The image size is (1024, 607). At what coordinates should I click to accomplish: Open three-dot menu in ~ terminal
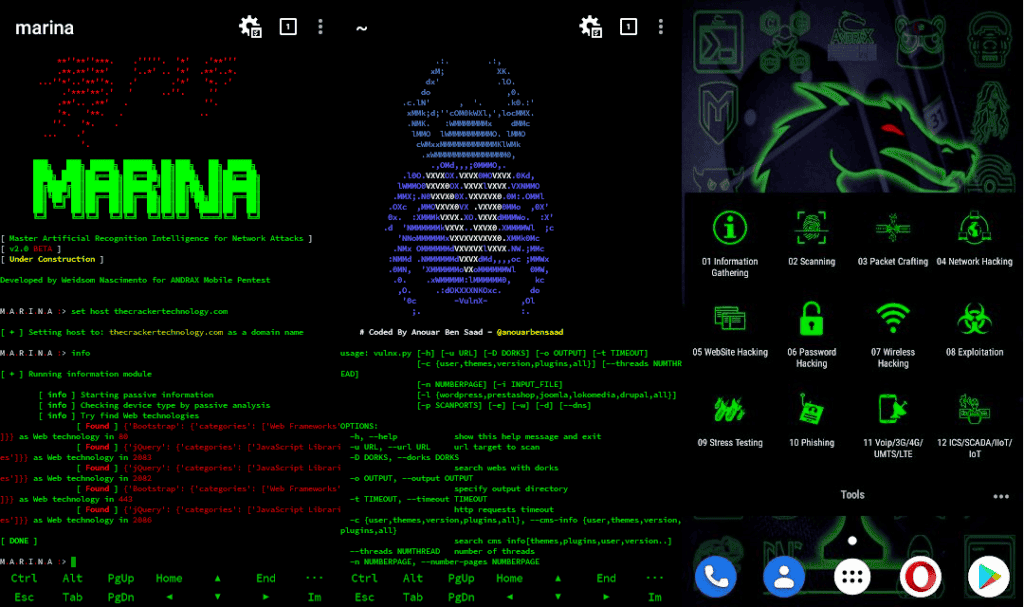click(661, 27)
